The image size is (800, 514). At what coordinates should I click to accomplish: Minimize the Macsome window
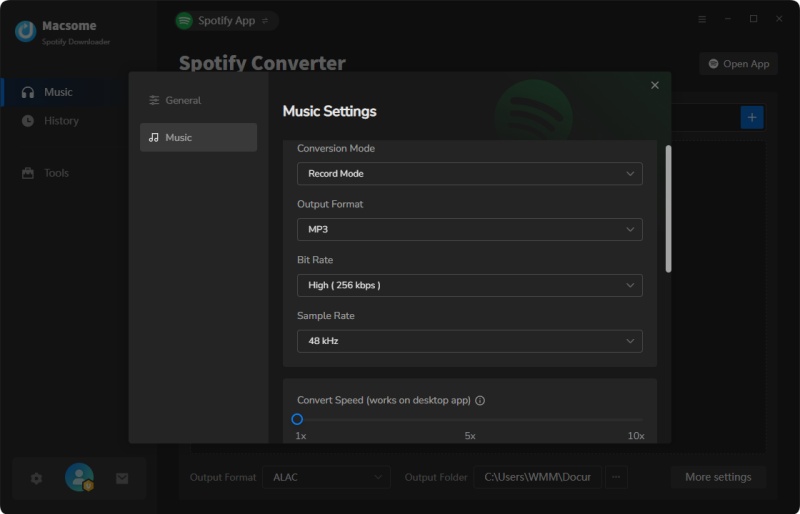(728, 19)
